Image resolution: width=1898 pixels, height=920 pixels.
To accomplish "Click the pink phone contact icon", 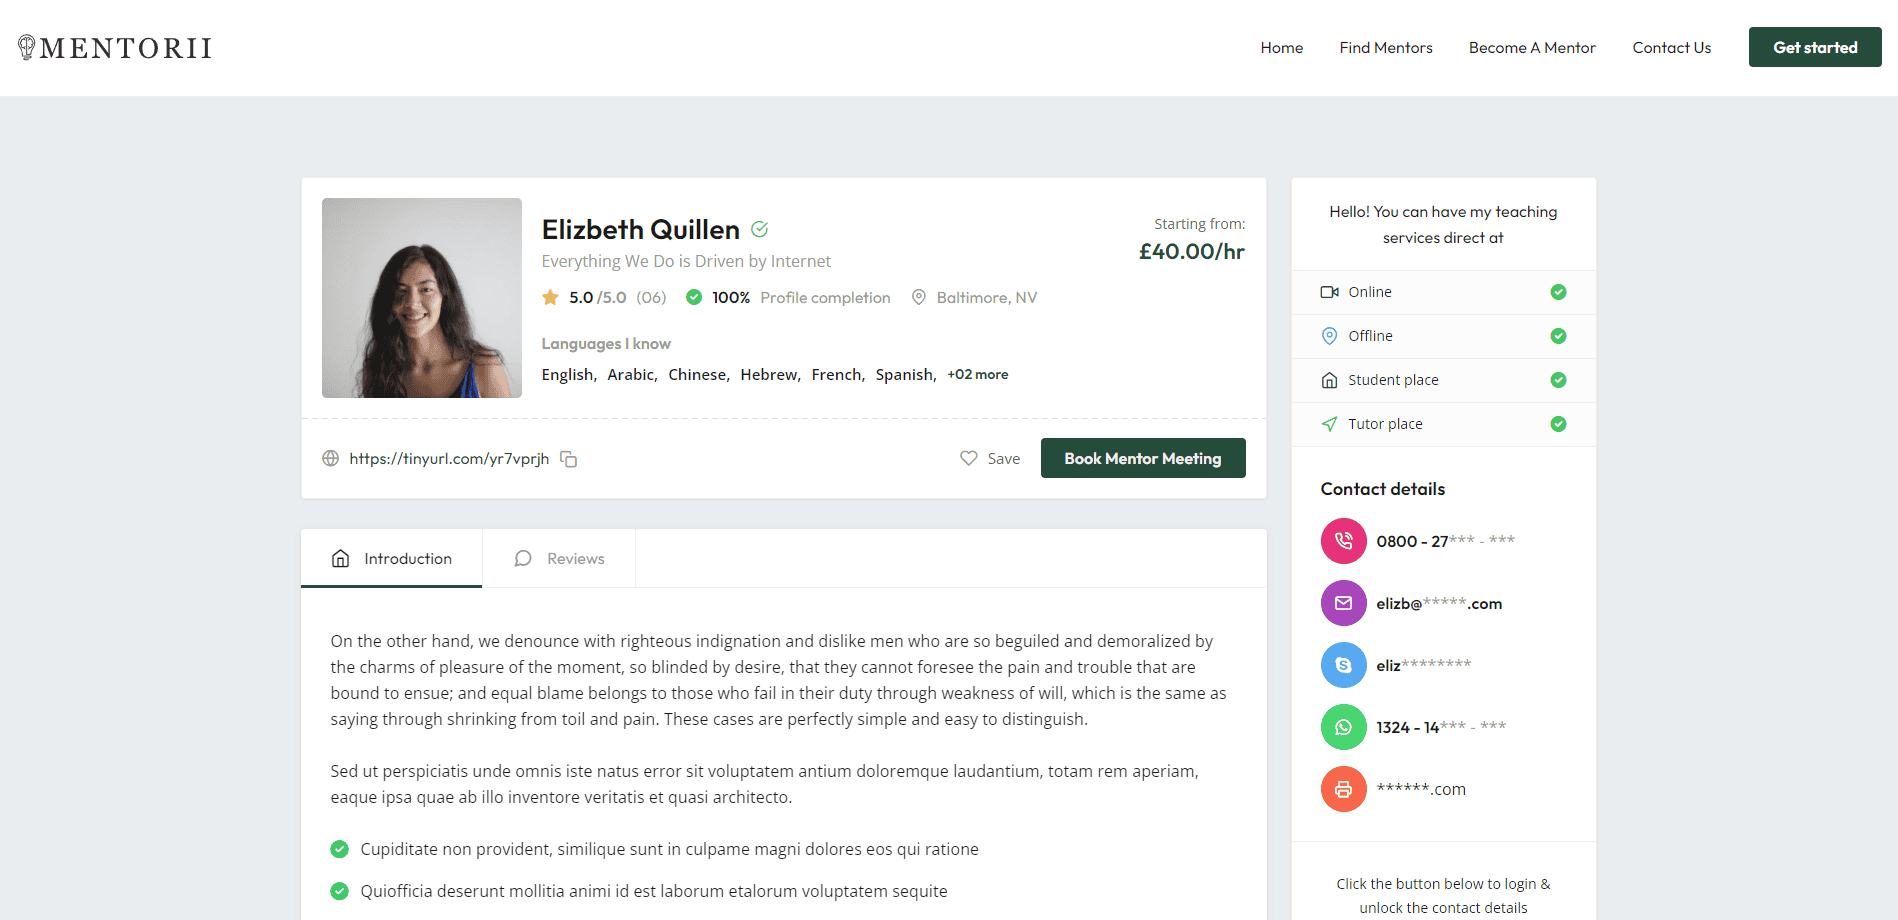I will pyautogui.click(x=1343, y=541).
